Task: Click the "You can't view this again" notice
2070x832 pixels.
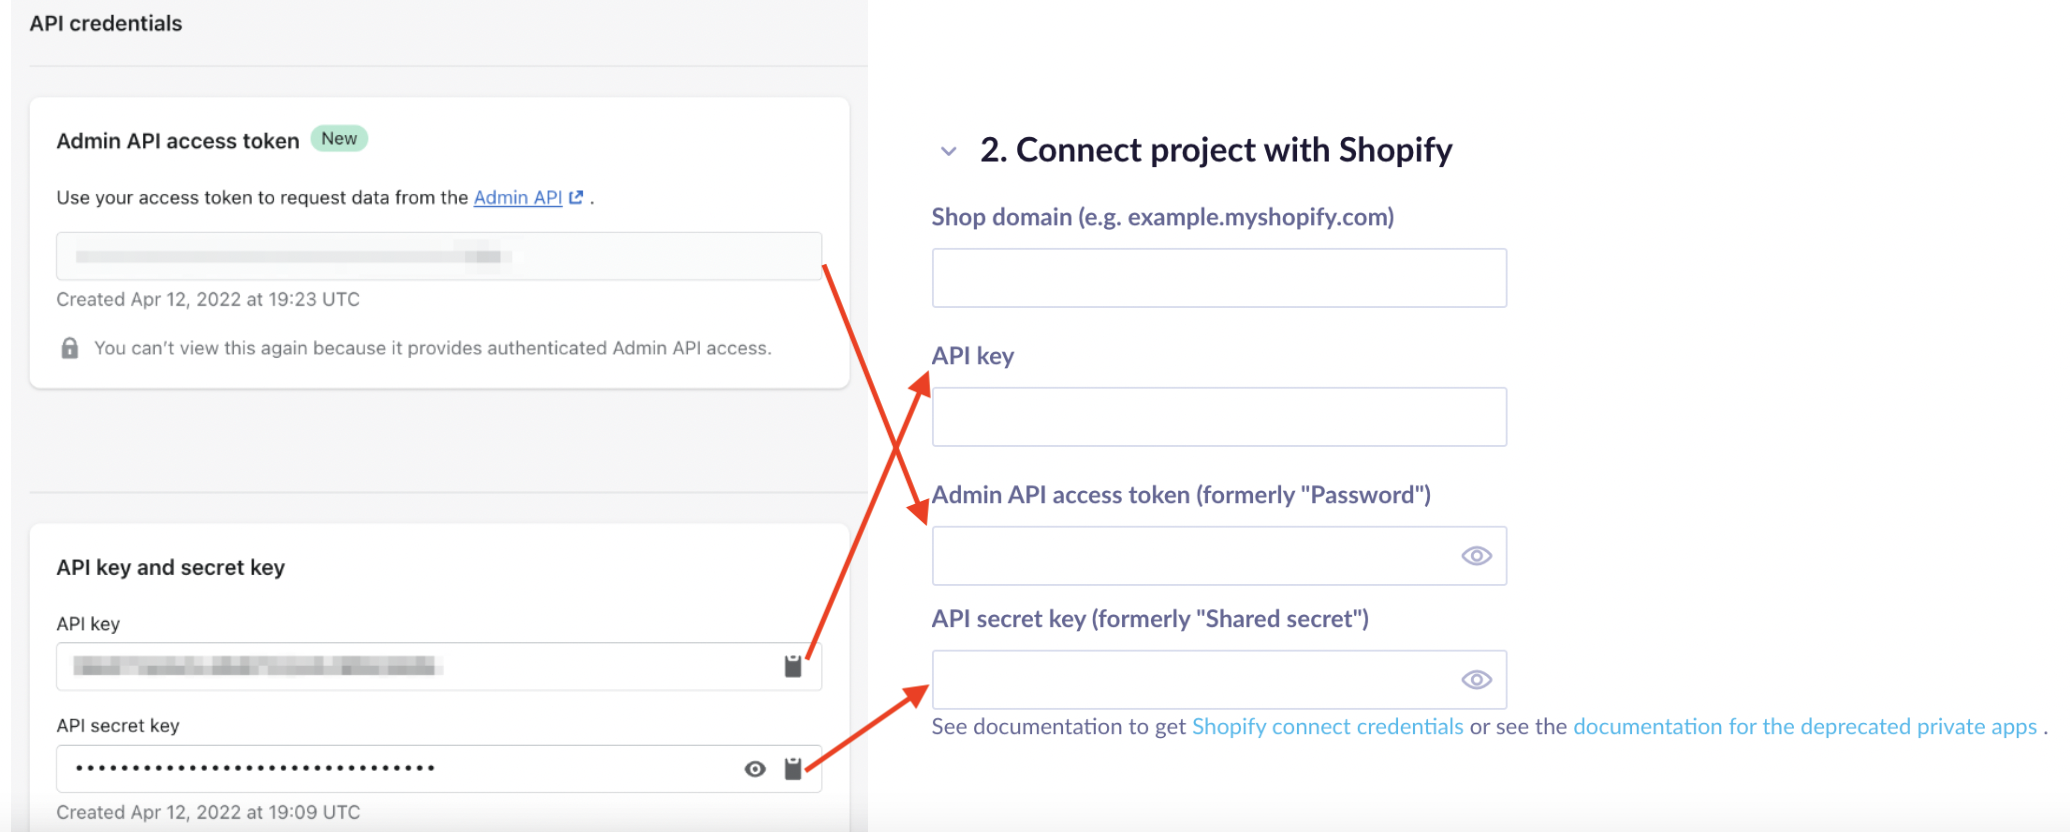Action: pyautogui.click(x=433, y=348)
